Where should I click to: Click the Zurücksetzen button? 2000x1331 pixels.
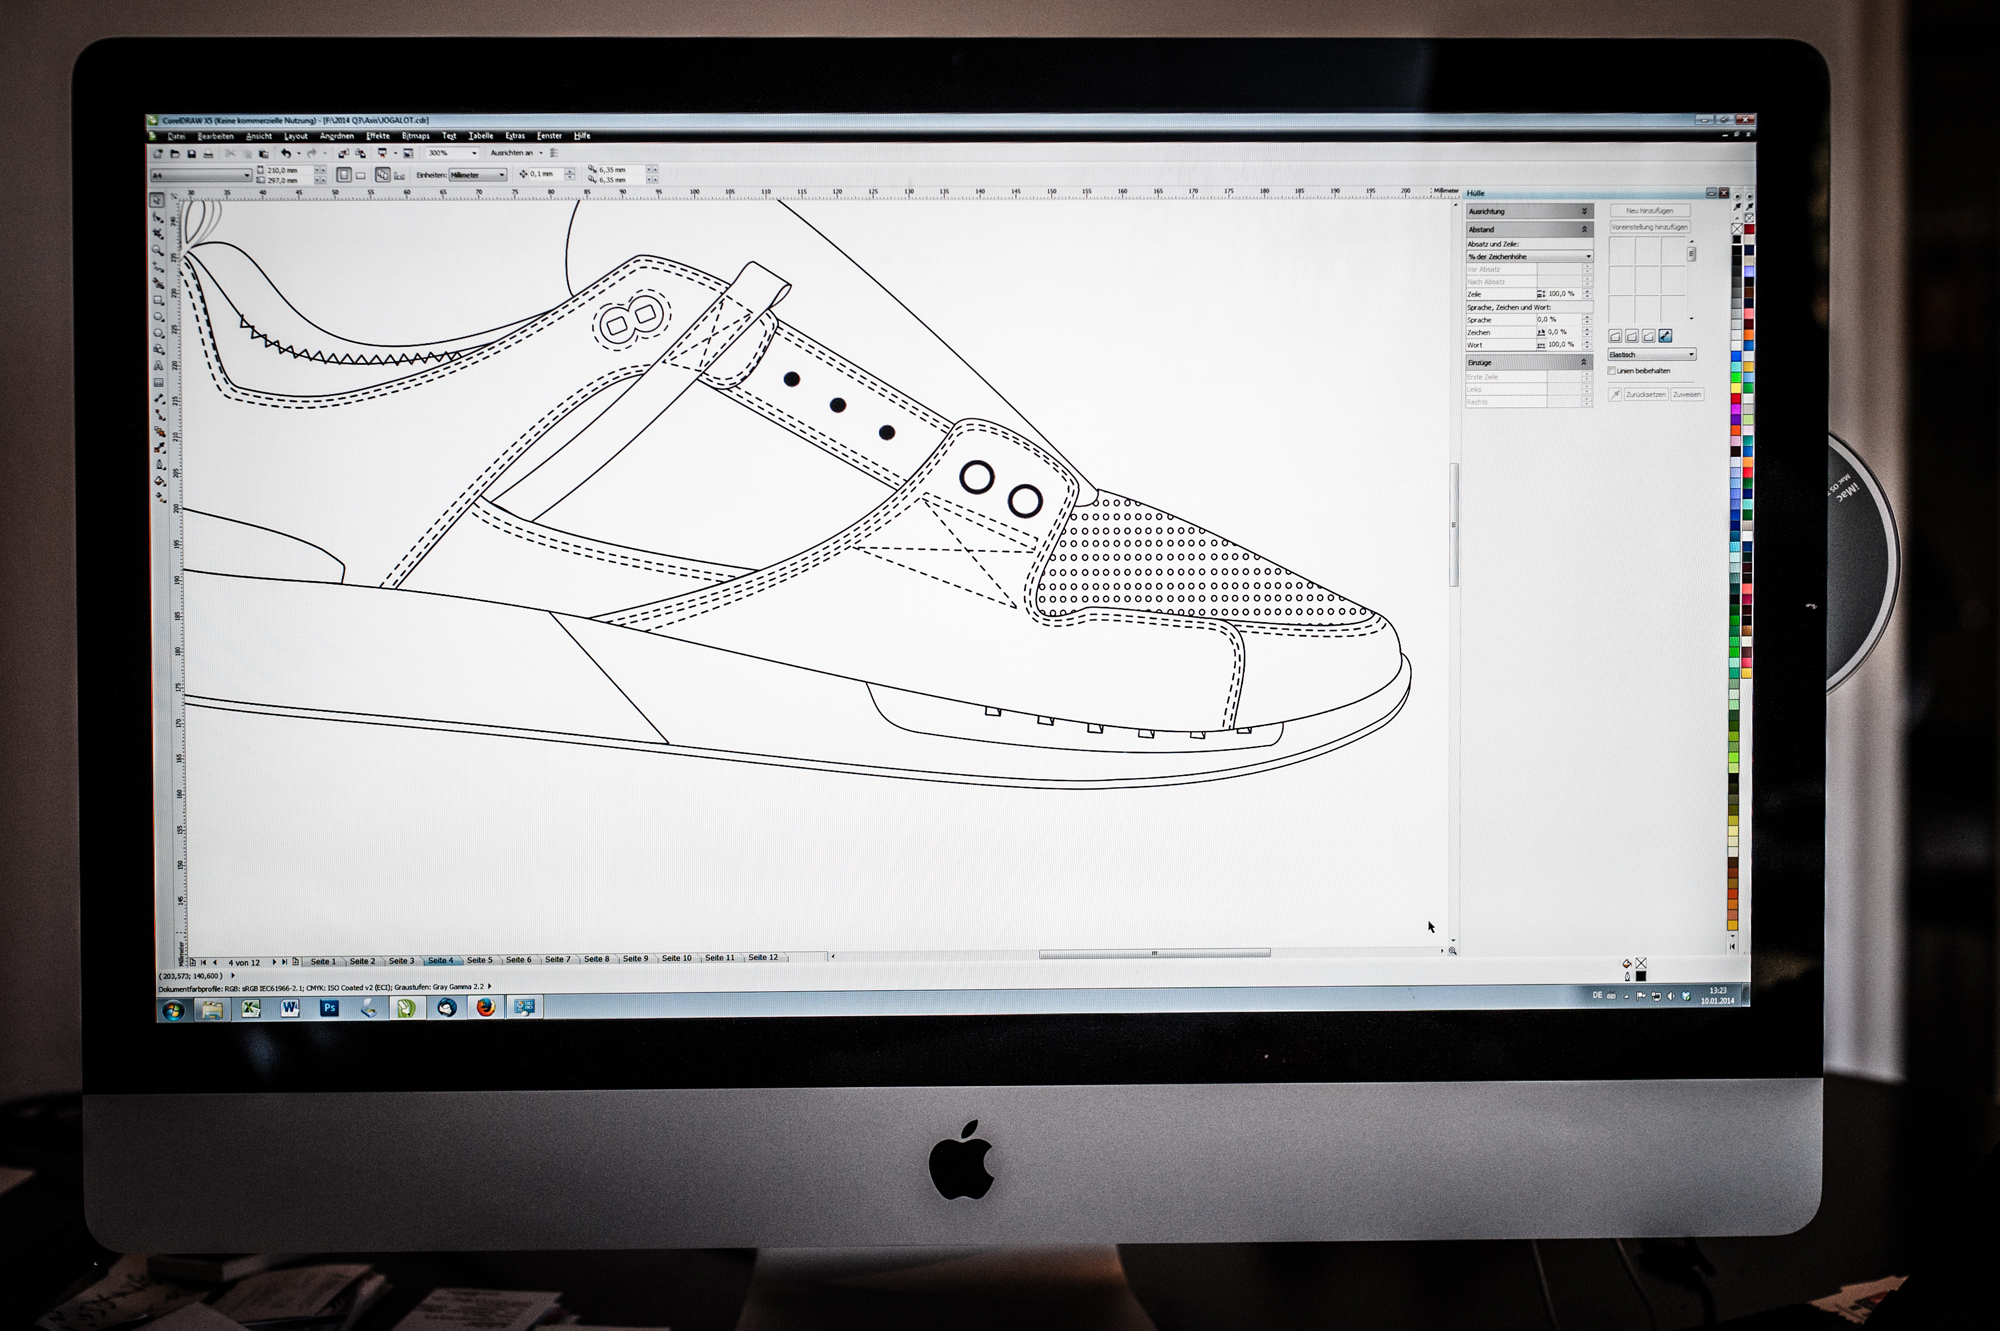[1646, 394]
